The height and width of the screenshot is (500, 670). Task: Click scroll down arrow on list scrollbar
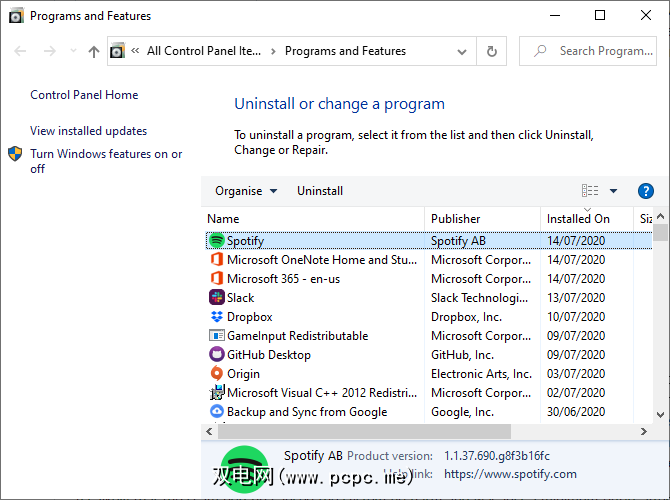[661, 415]
